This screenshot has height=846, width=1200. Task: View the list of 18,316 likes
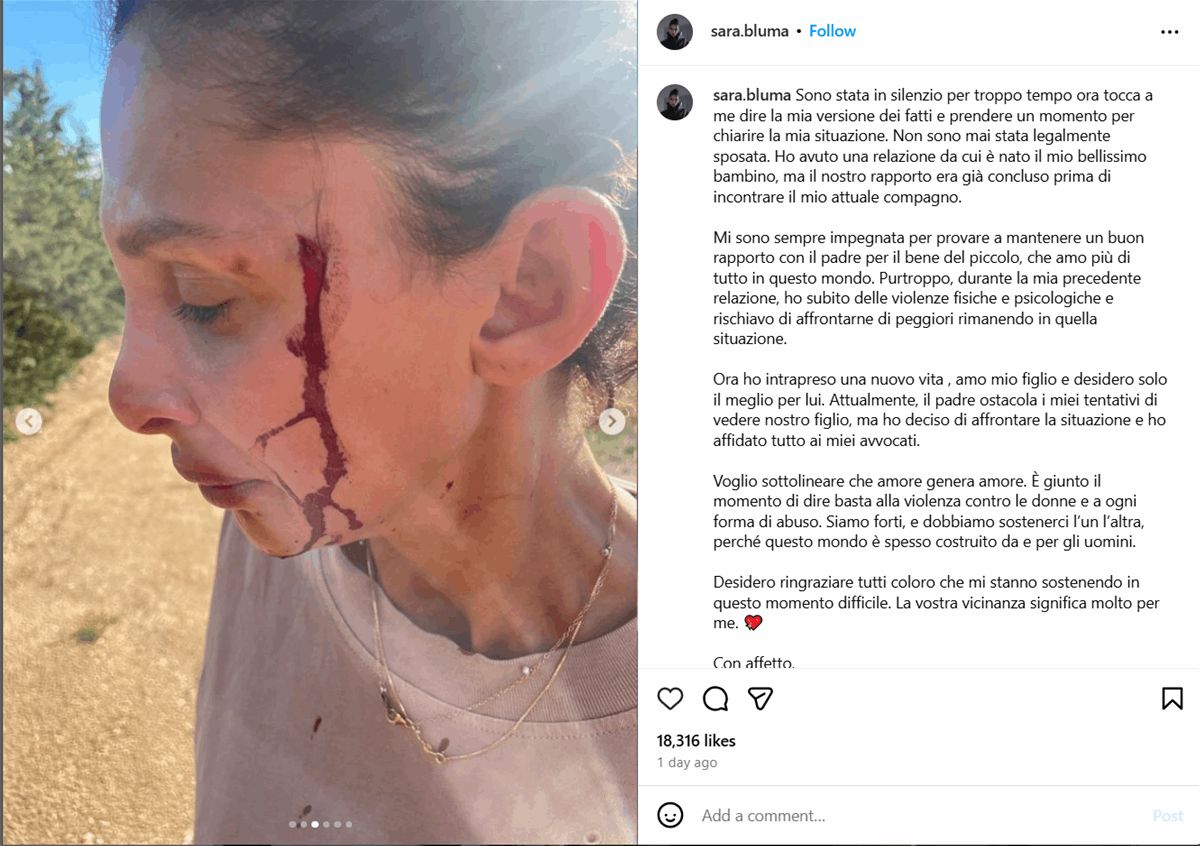(x=696, y=741)
